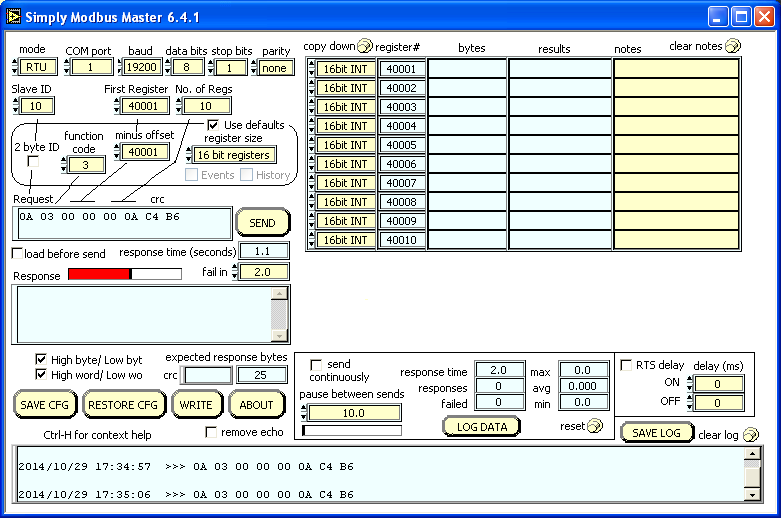Click the No. of Regs stepper arrows
The image size is (781, 518).
point(179,106)
